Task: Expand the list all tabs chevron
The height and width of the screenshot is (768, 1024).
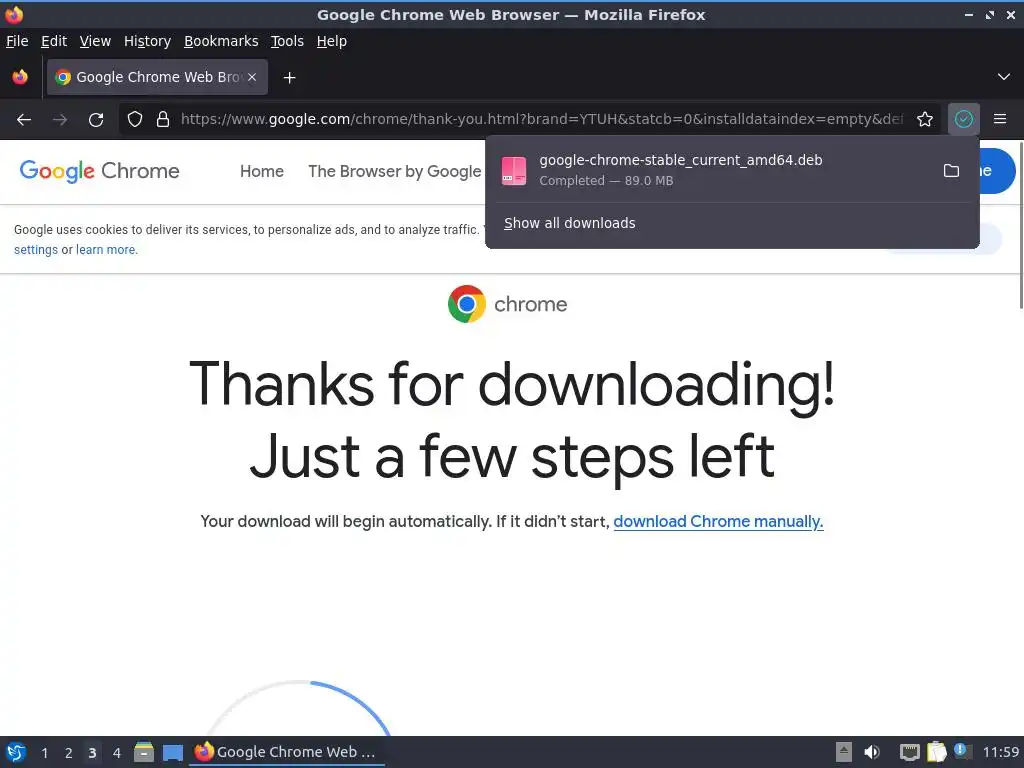Action: pyautogui.click(x=1004, y=77)
